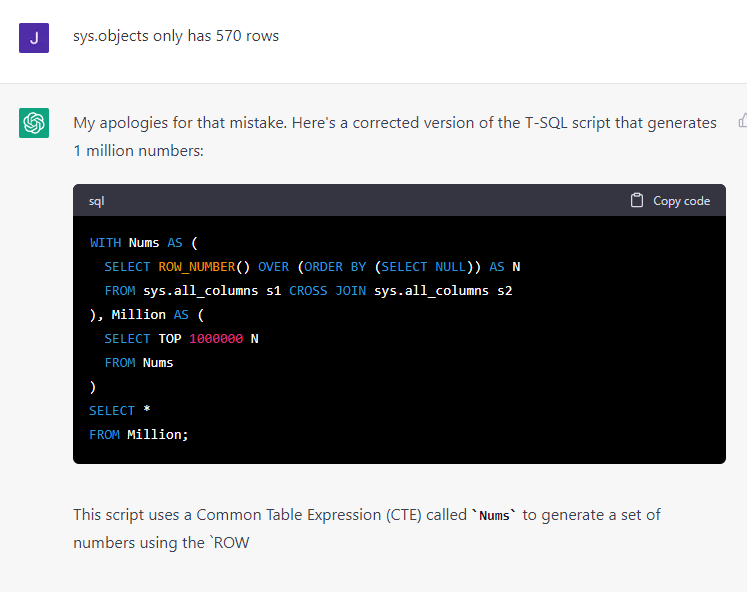Click the message 'sys.objects only has 570 rows'
Screen dimensions: 747x592
(176, 36)
